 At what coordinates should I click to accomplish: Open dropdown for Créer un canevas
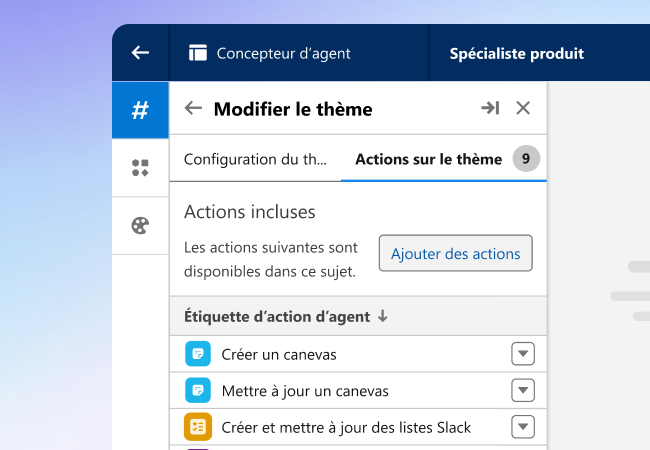[523, 354]
